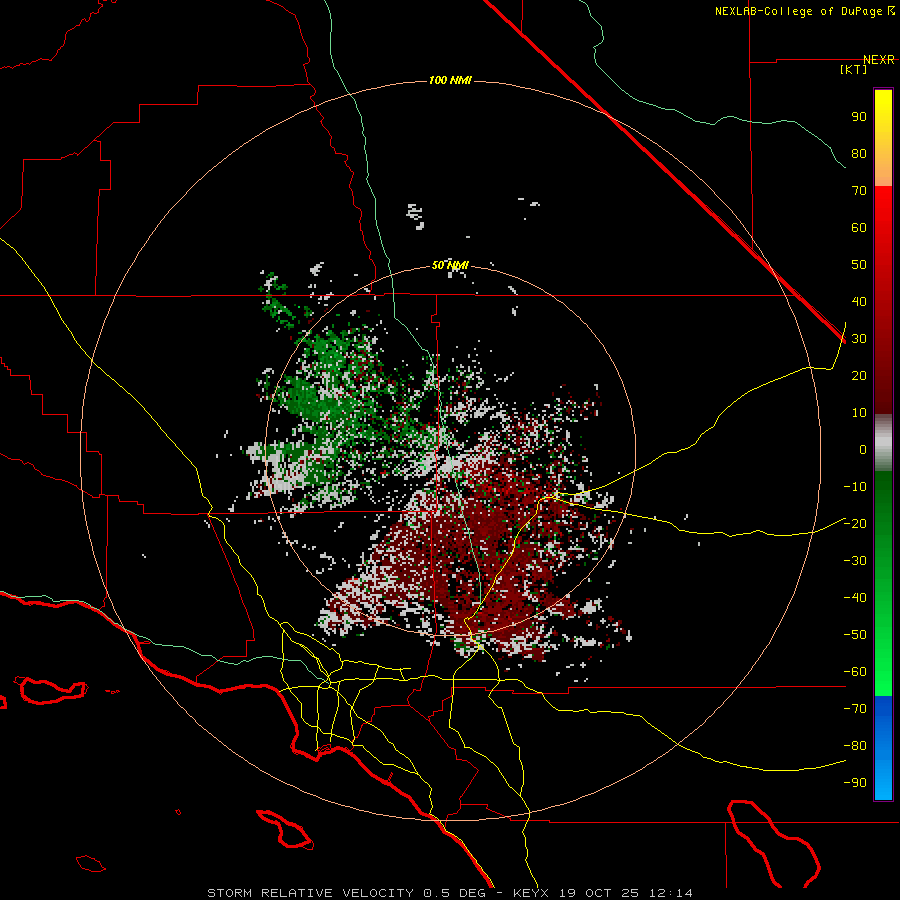This screenshot has height=900, width=900.
Task: Click the -10 value on the velocity scale
Action: pyautogui.click(x=855, y=487)
